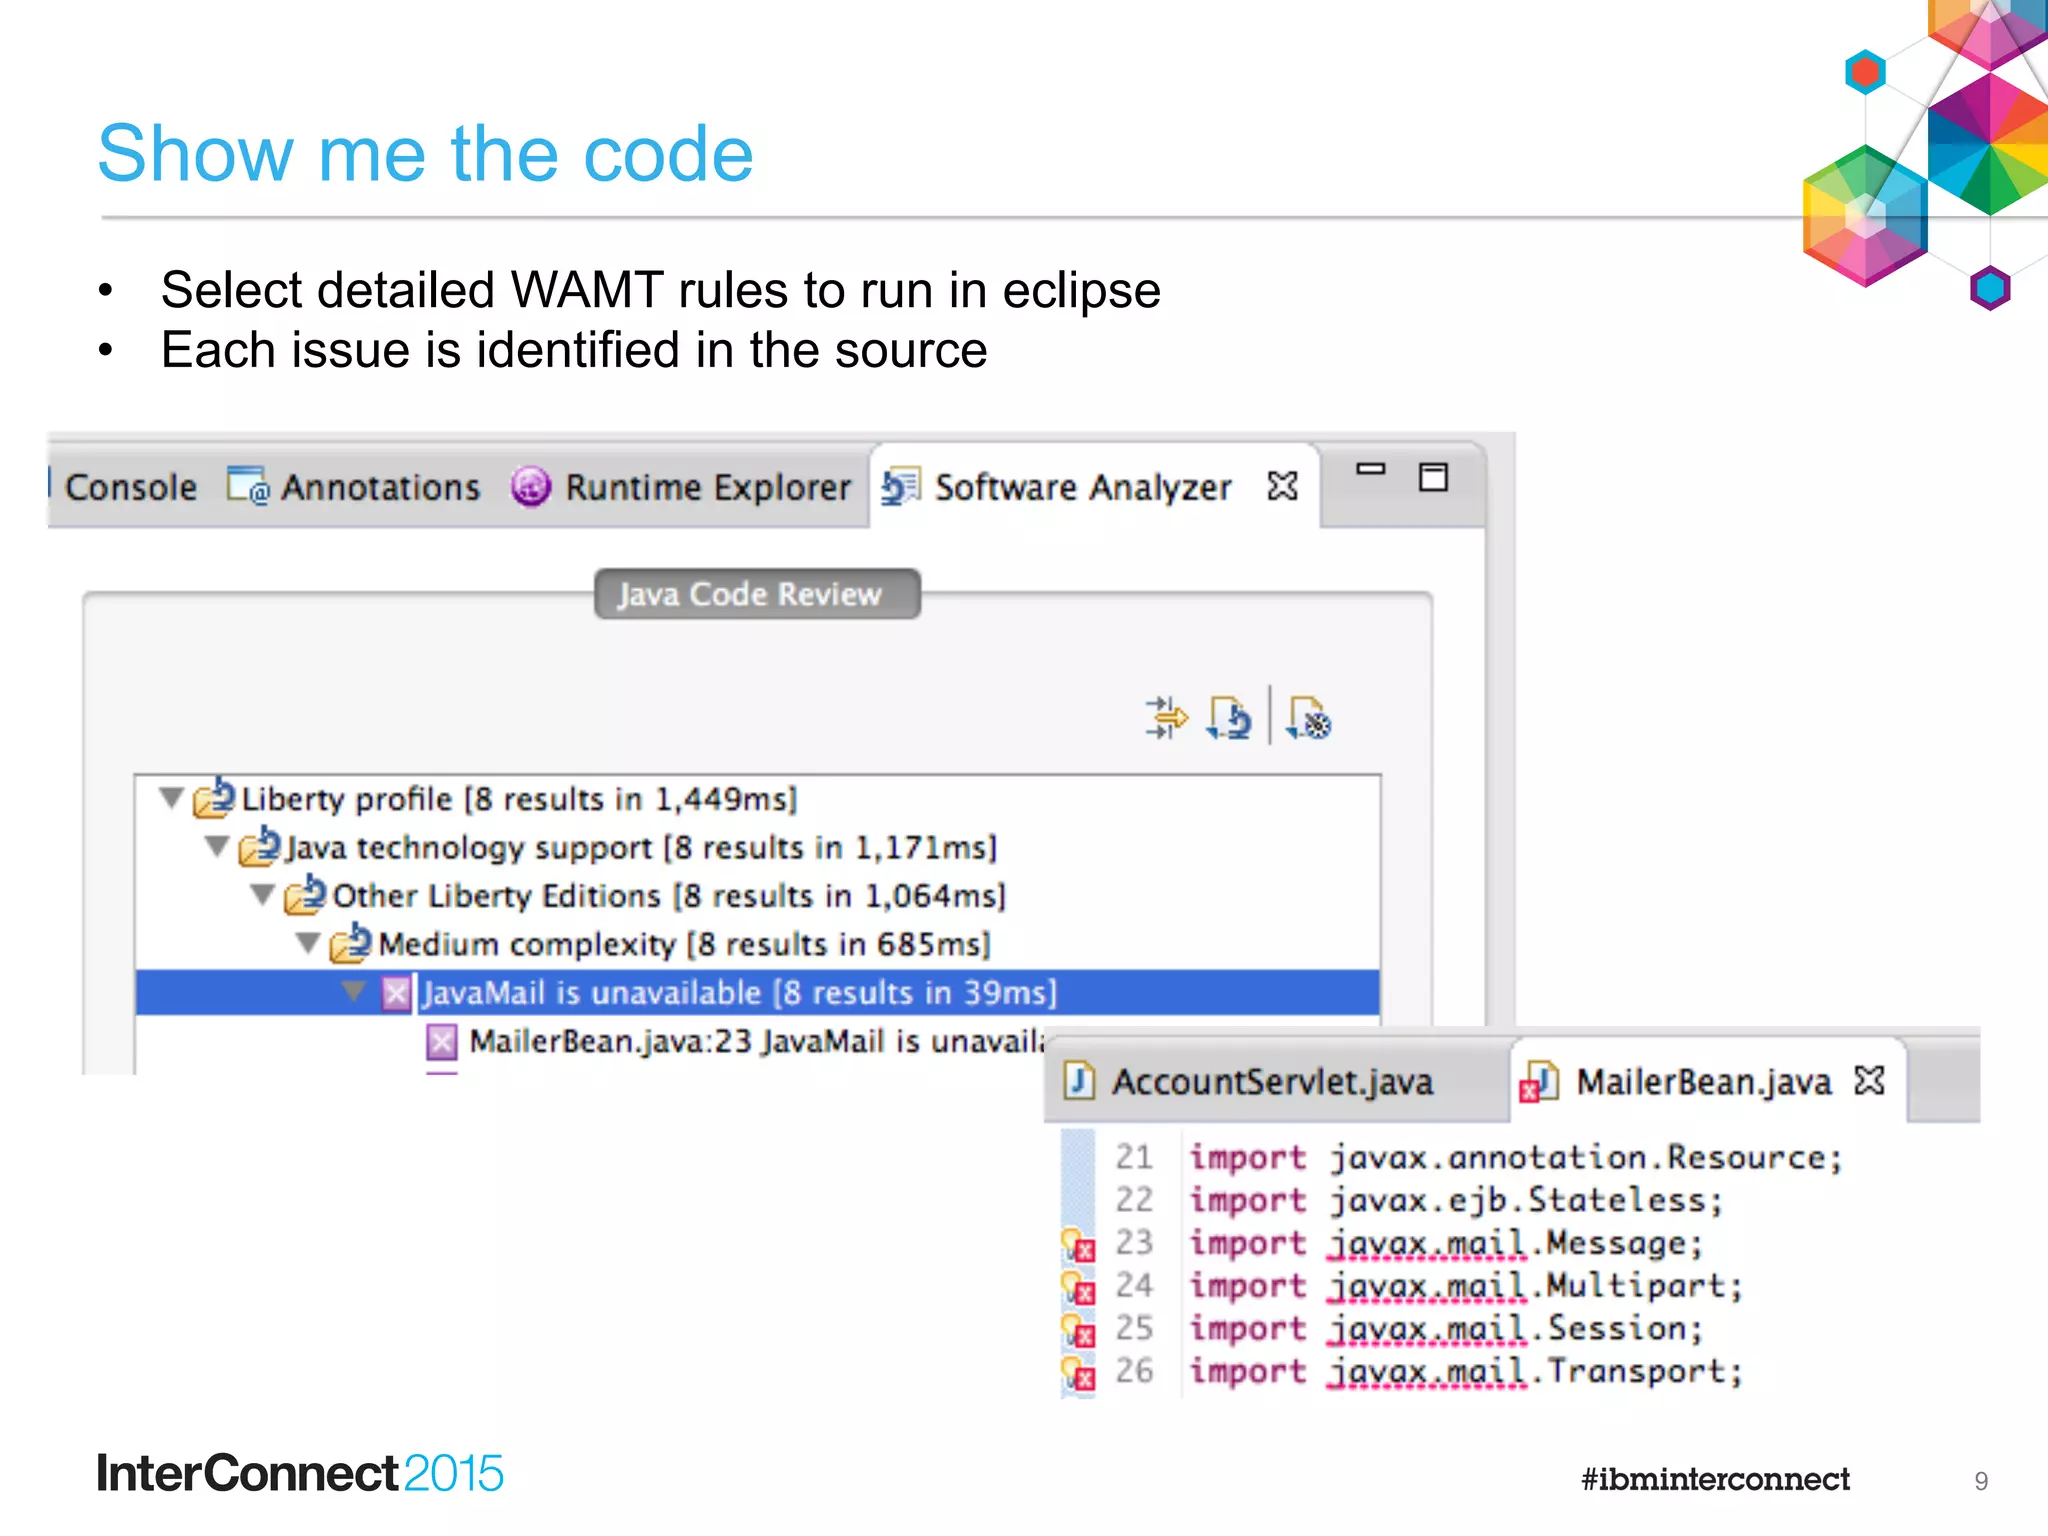Click the AccountServlet.java file icon
2048x1536 pixels.
pos(1079,1081)
